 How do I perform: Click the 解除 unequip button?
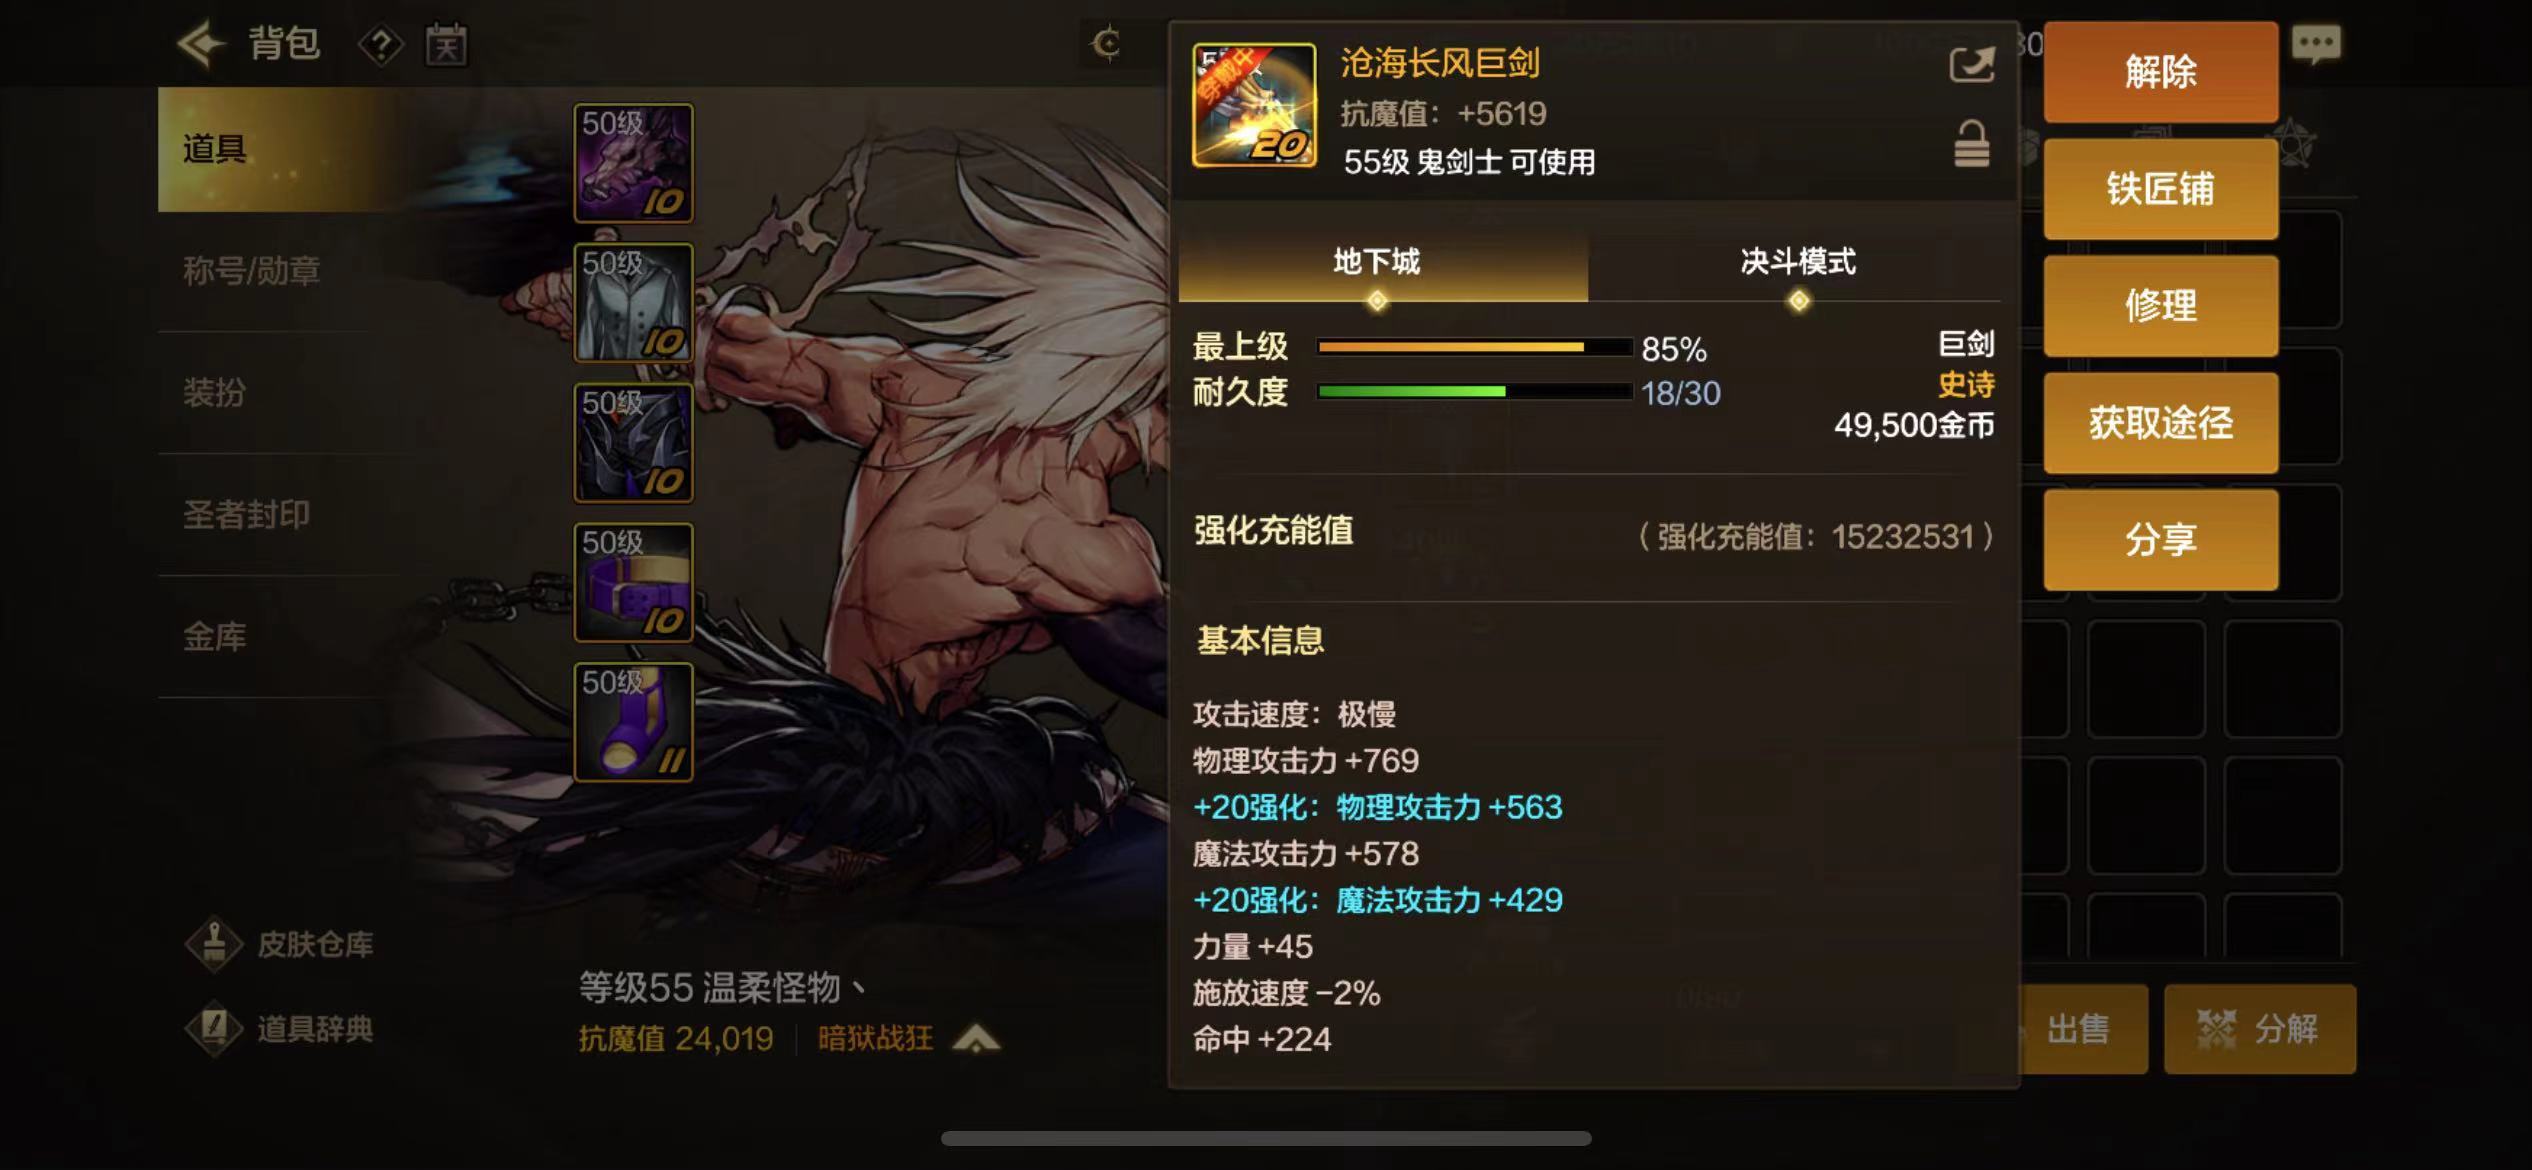click(x=2160, y=72)
